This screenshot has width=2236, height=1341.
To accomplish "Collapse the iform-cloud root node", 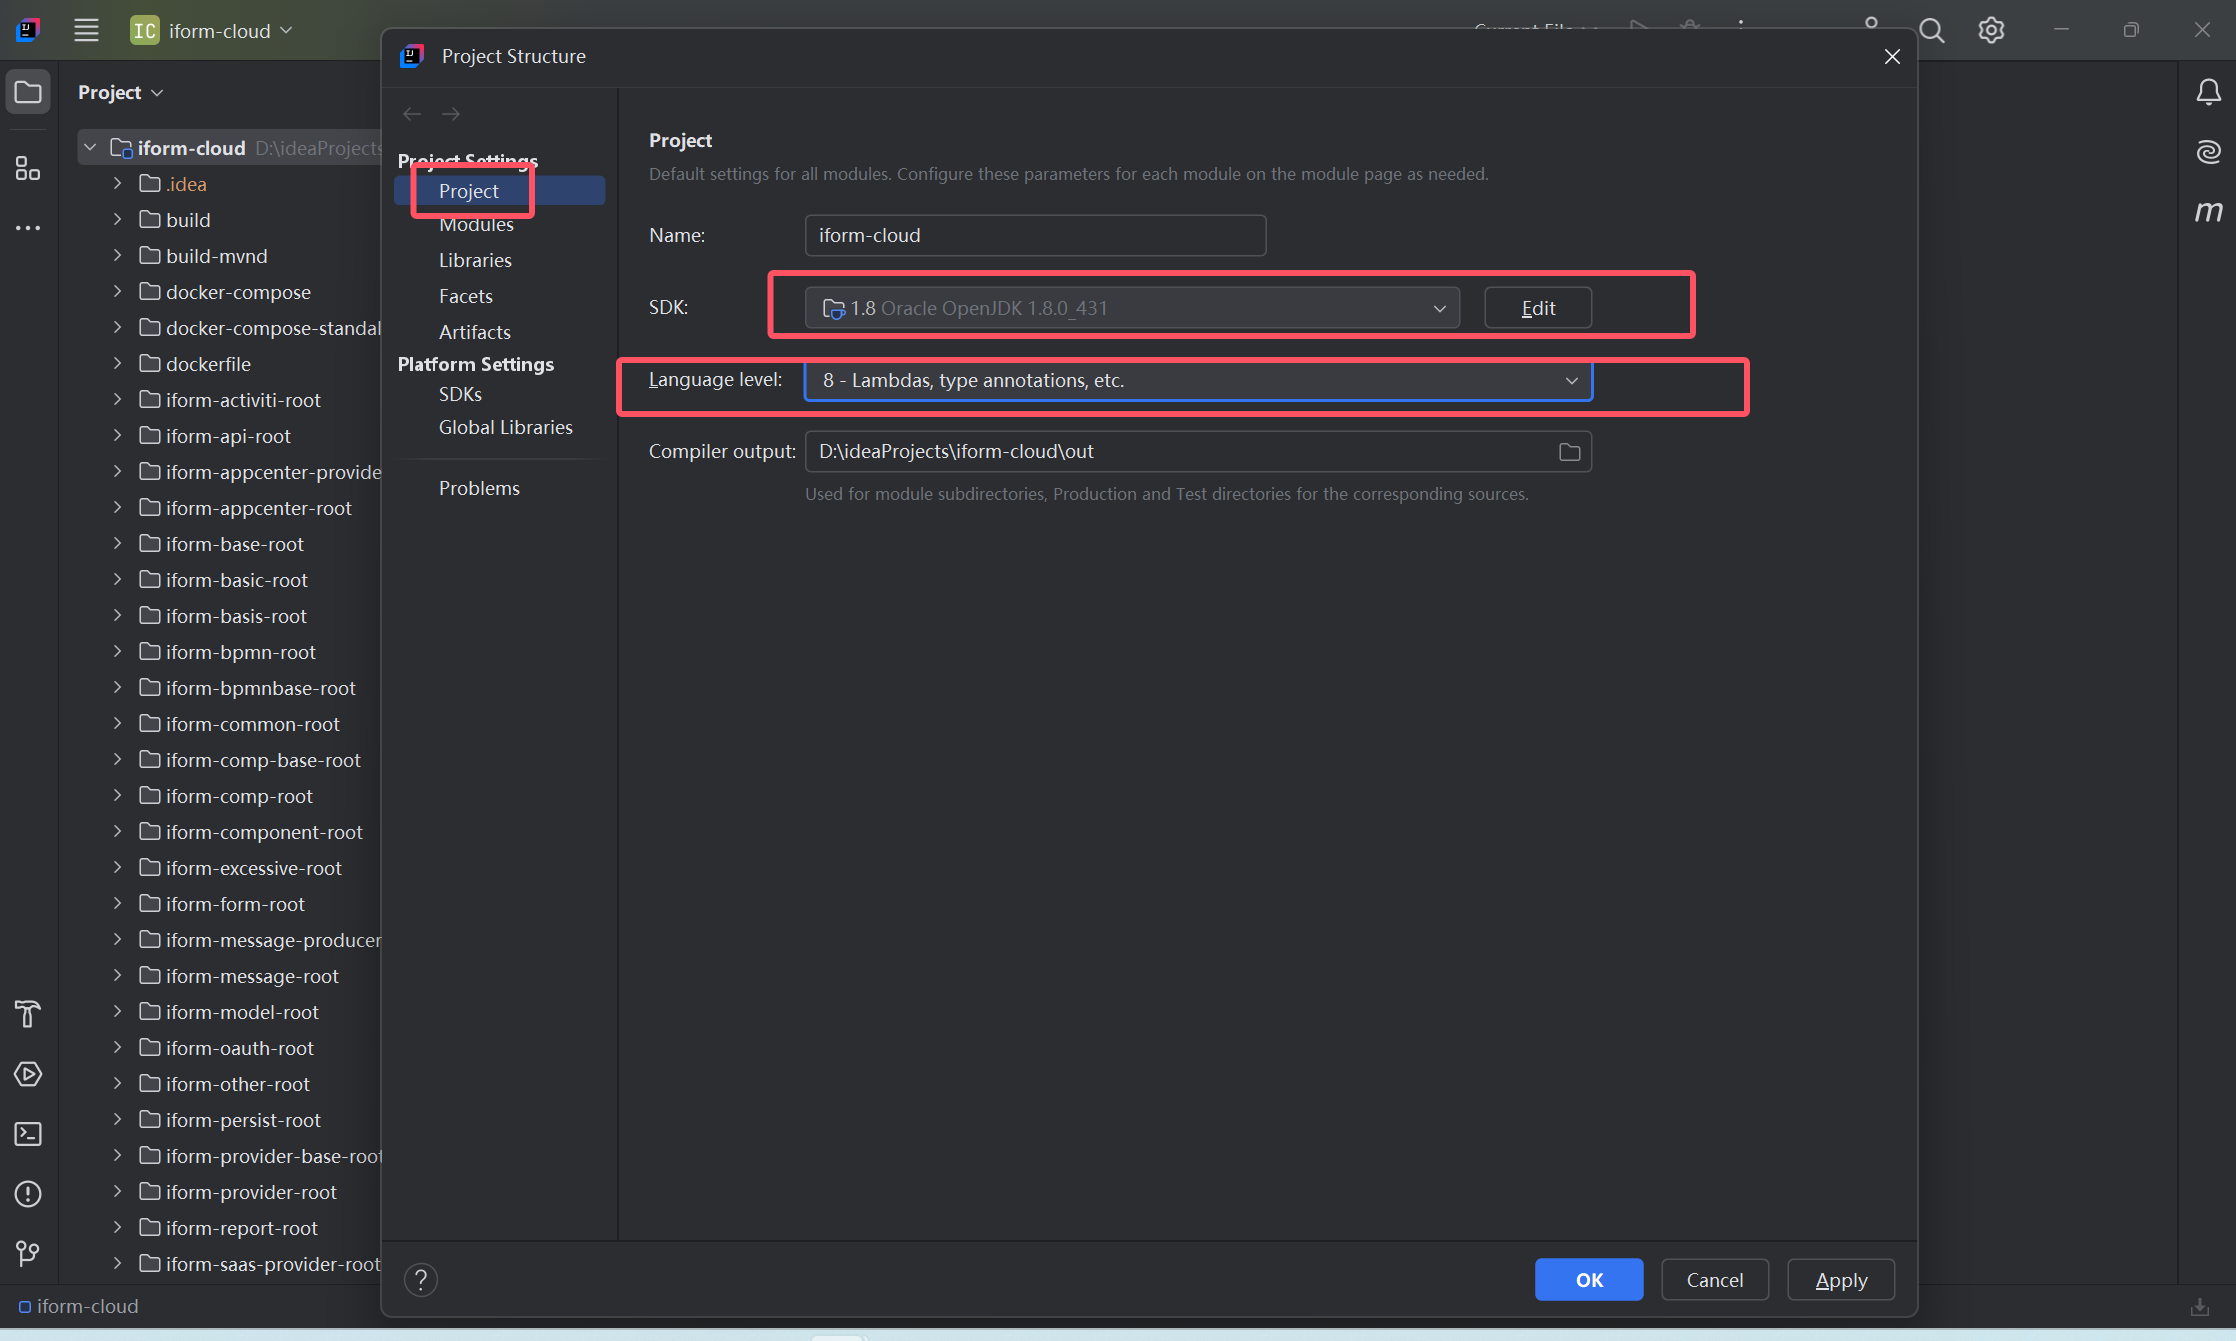I will click(91, 148).
